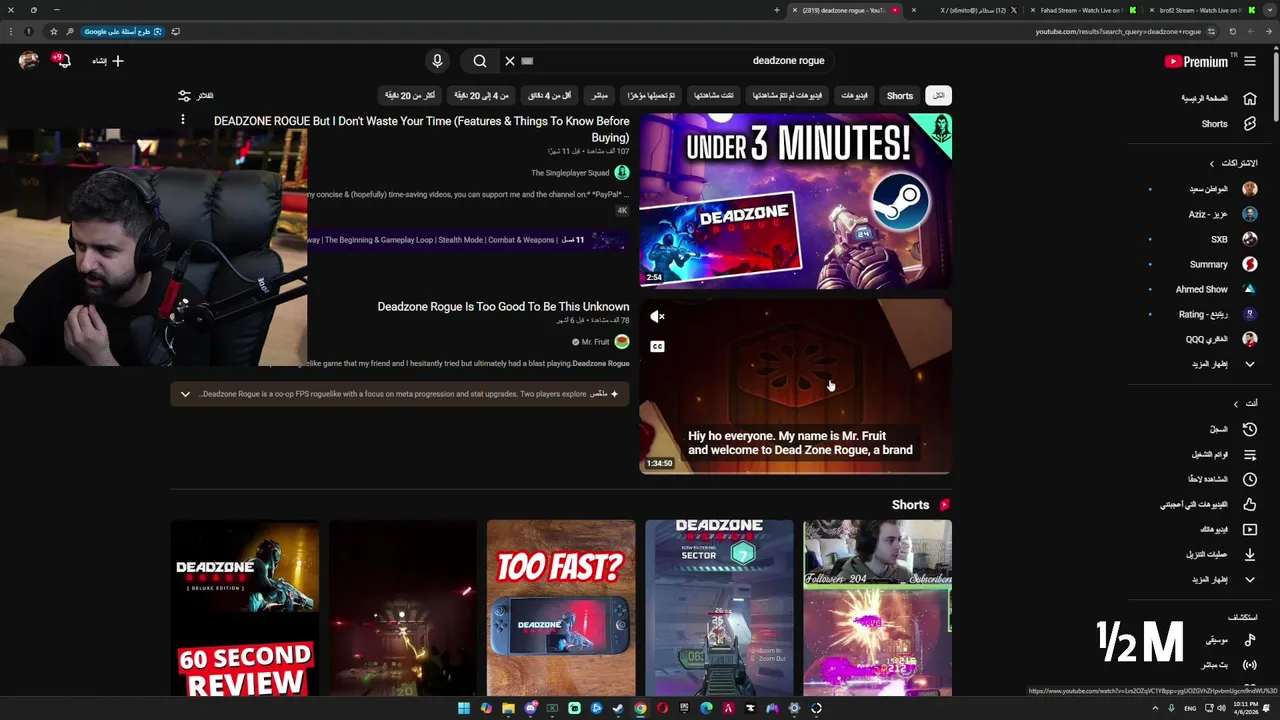
Task: Open the NOW ENTERING SECTOR short
Action: 719,607
